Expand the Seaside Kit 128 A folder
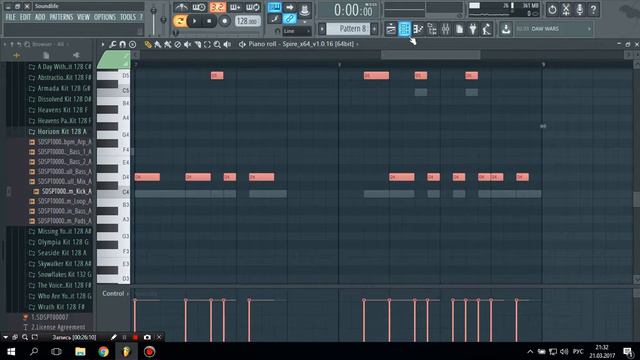This screenshot has width=640, height=360. [x=58, y=253]
